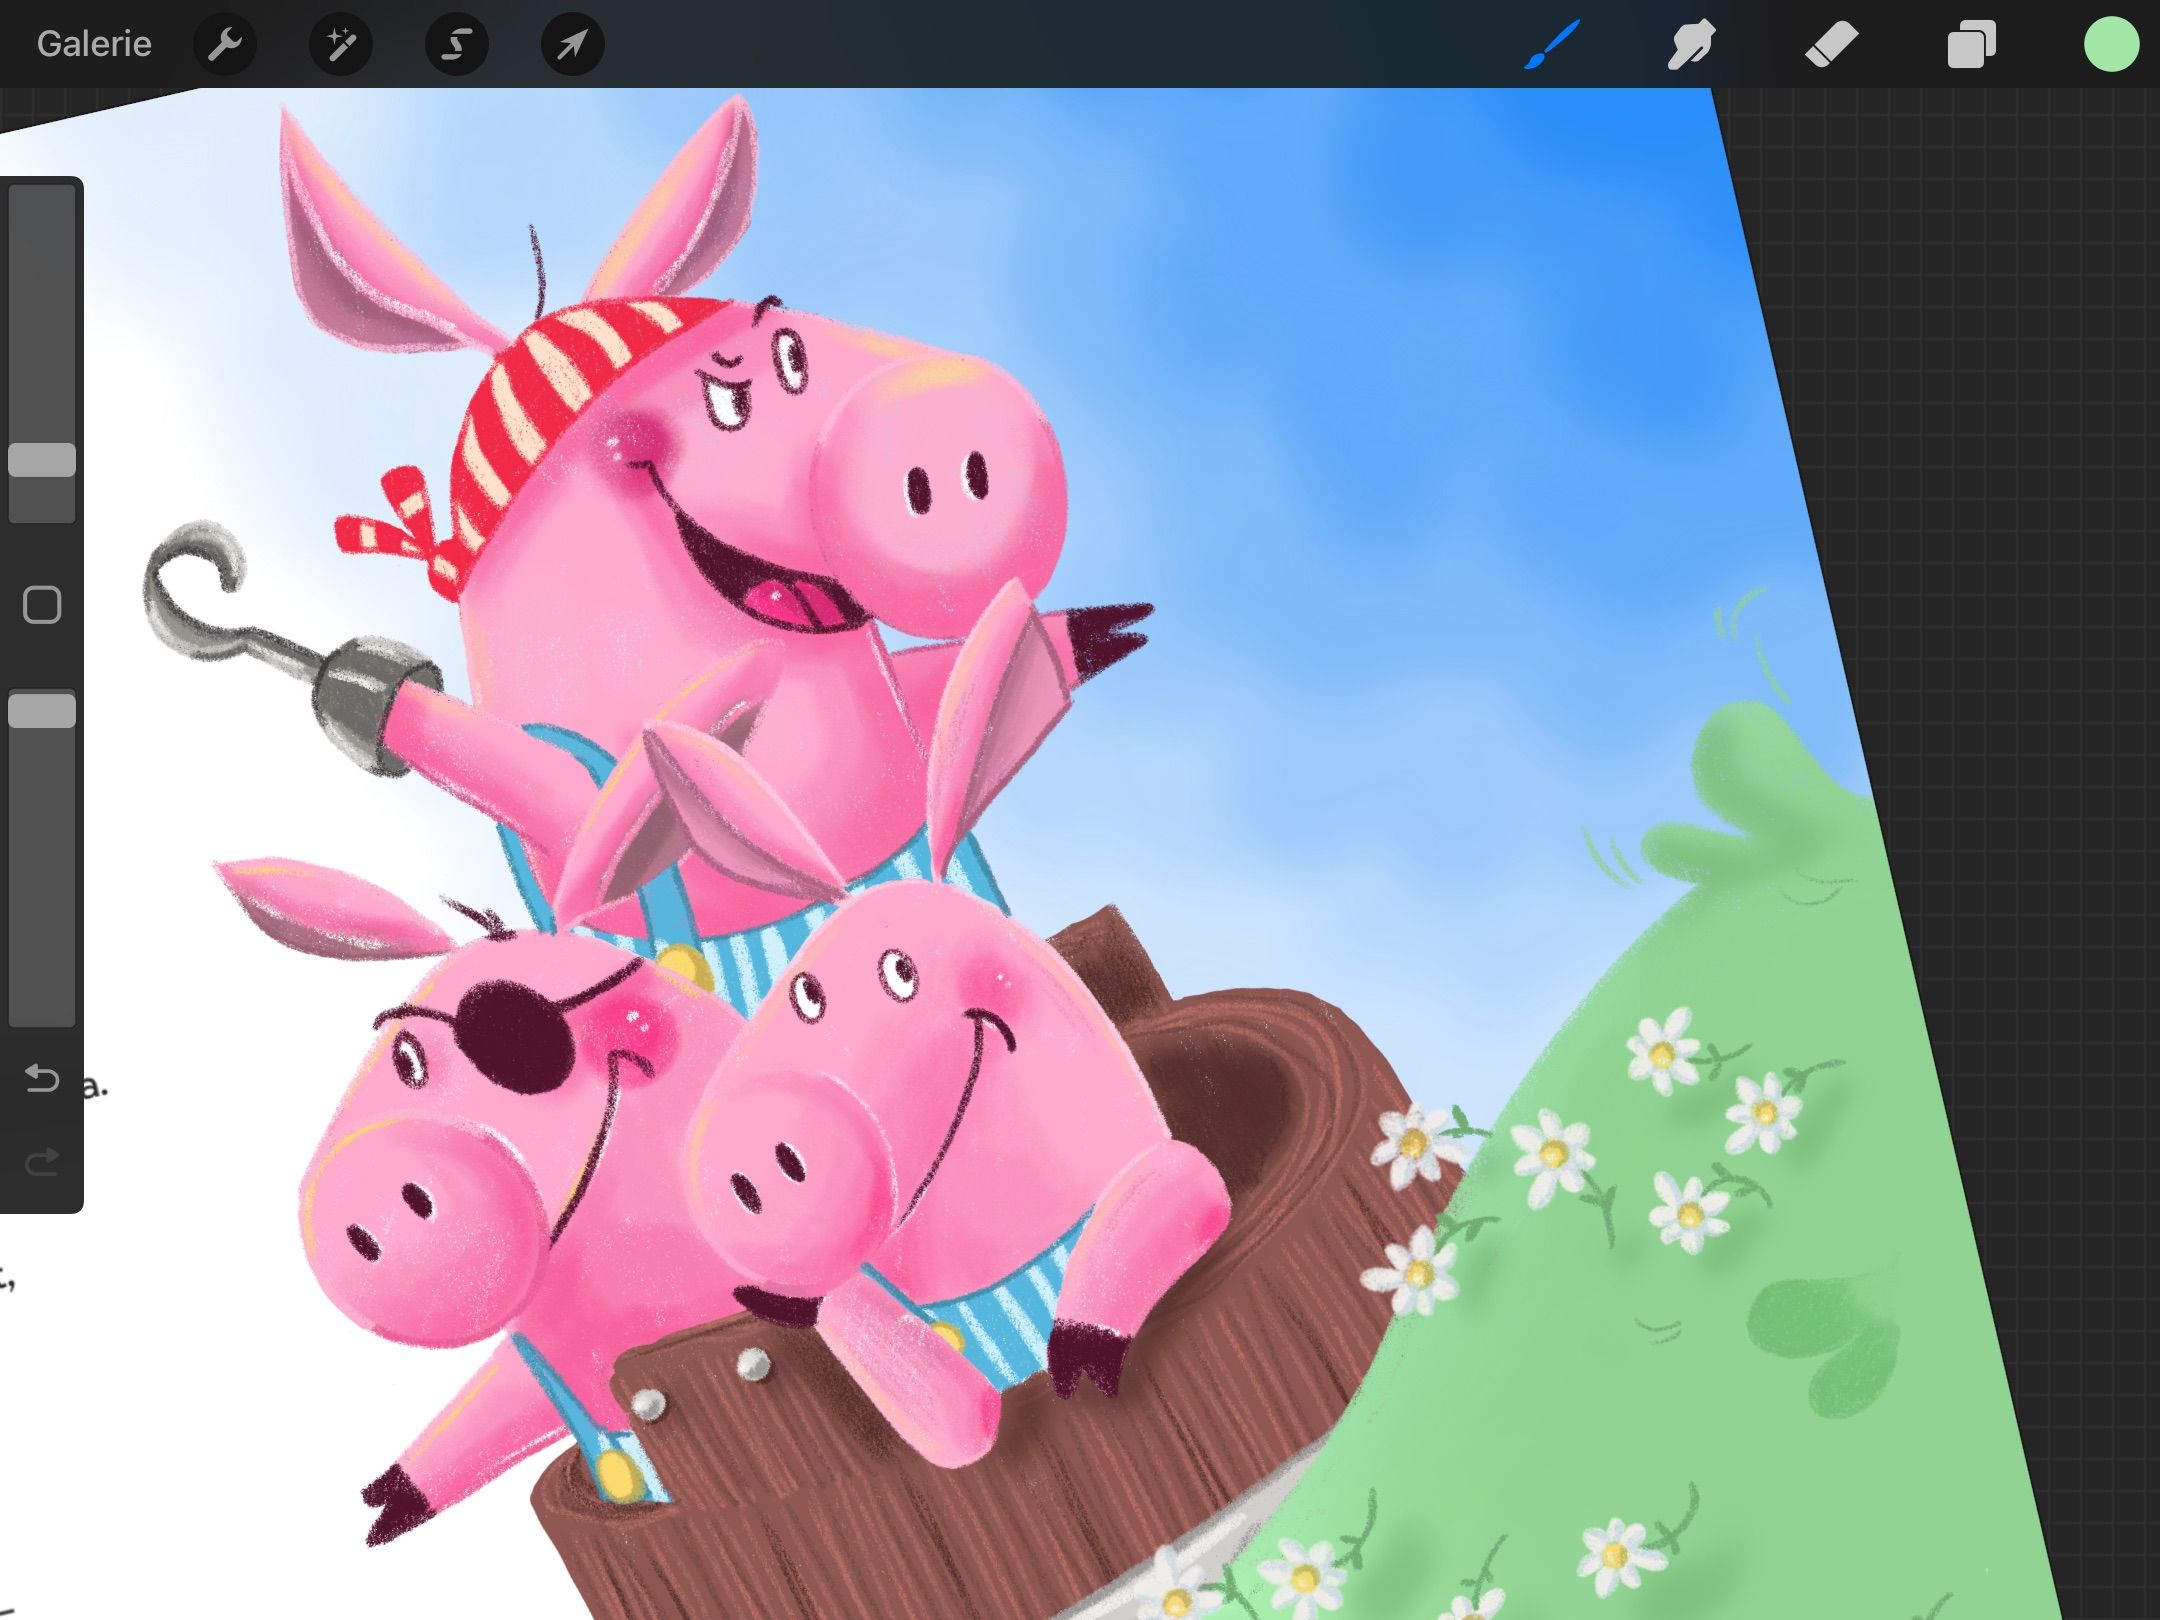Open the Adjustments magic wand menu
Screen dimensions: 2160x1620
click(341, 44)
